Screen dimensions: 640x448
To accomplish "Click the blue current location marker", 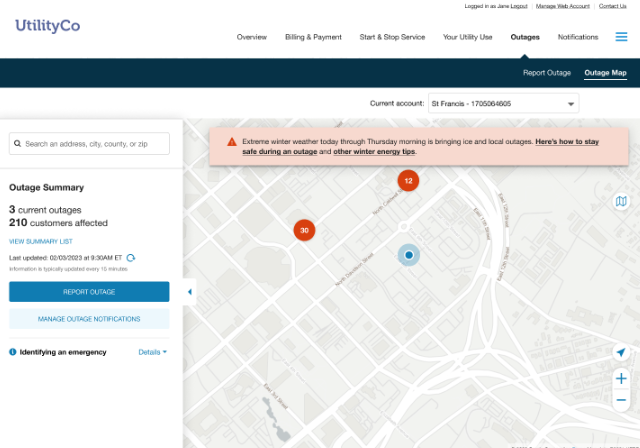I will click(x=408, y=256).
